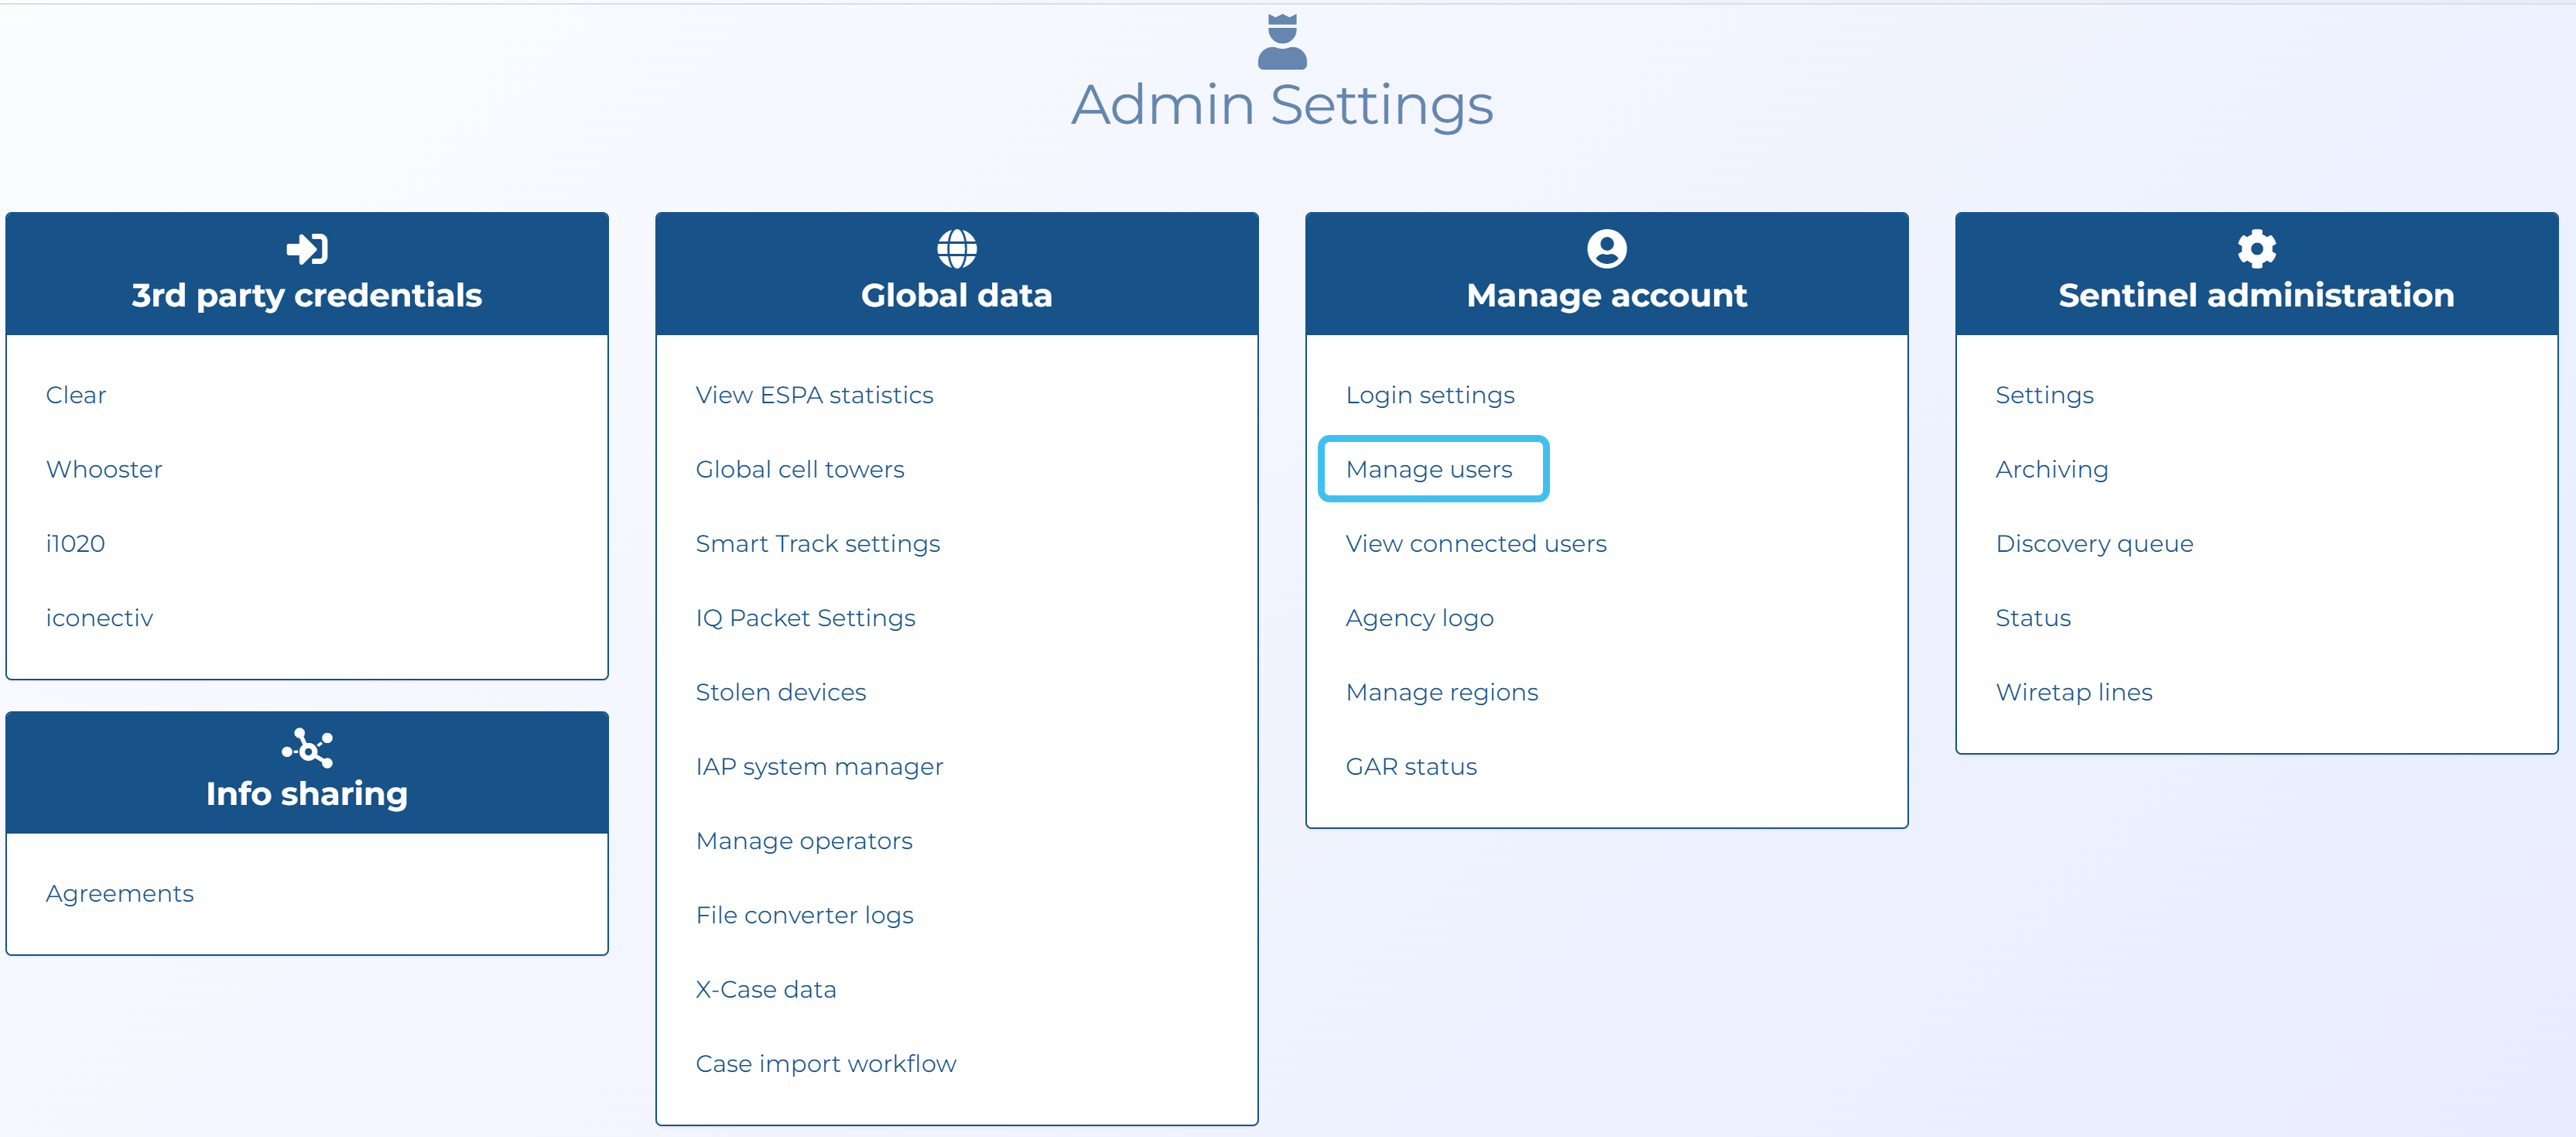Open Info sharing Agreements
This screenshot has width=2576, height=1137.
[120, 893]
